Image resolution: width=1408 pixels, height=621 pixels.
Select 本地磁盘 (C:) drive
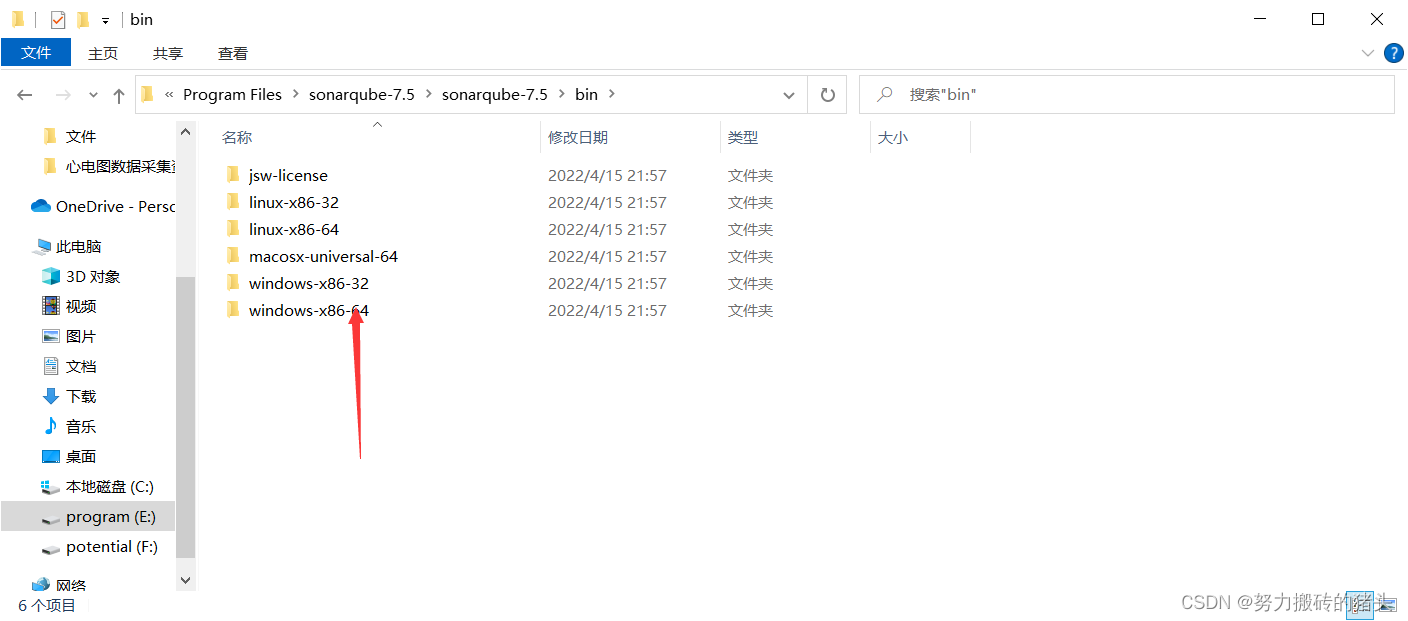point(110,486)
